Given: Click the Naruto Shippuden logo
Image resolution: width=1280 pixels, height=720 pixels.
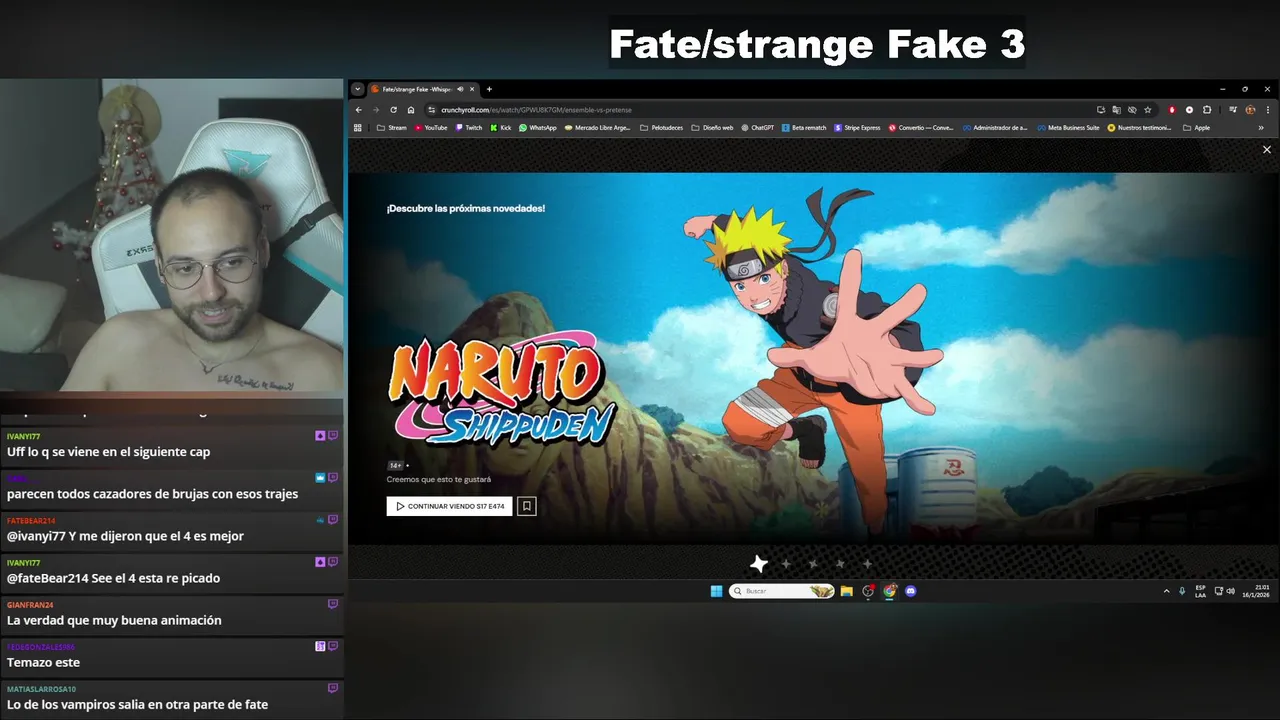Looking at the screenshot, I should point(502,387).
